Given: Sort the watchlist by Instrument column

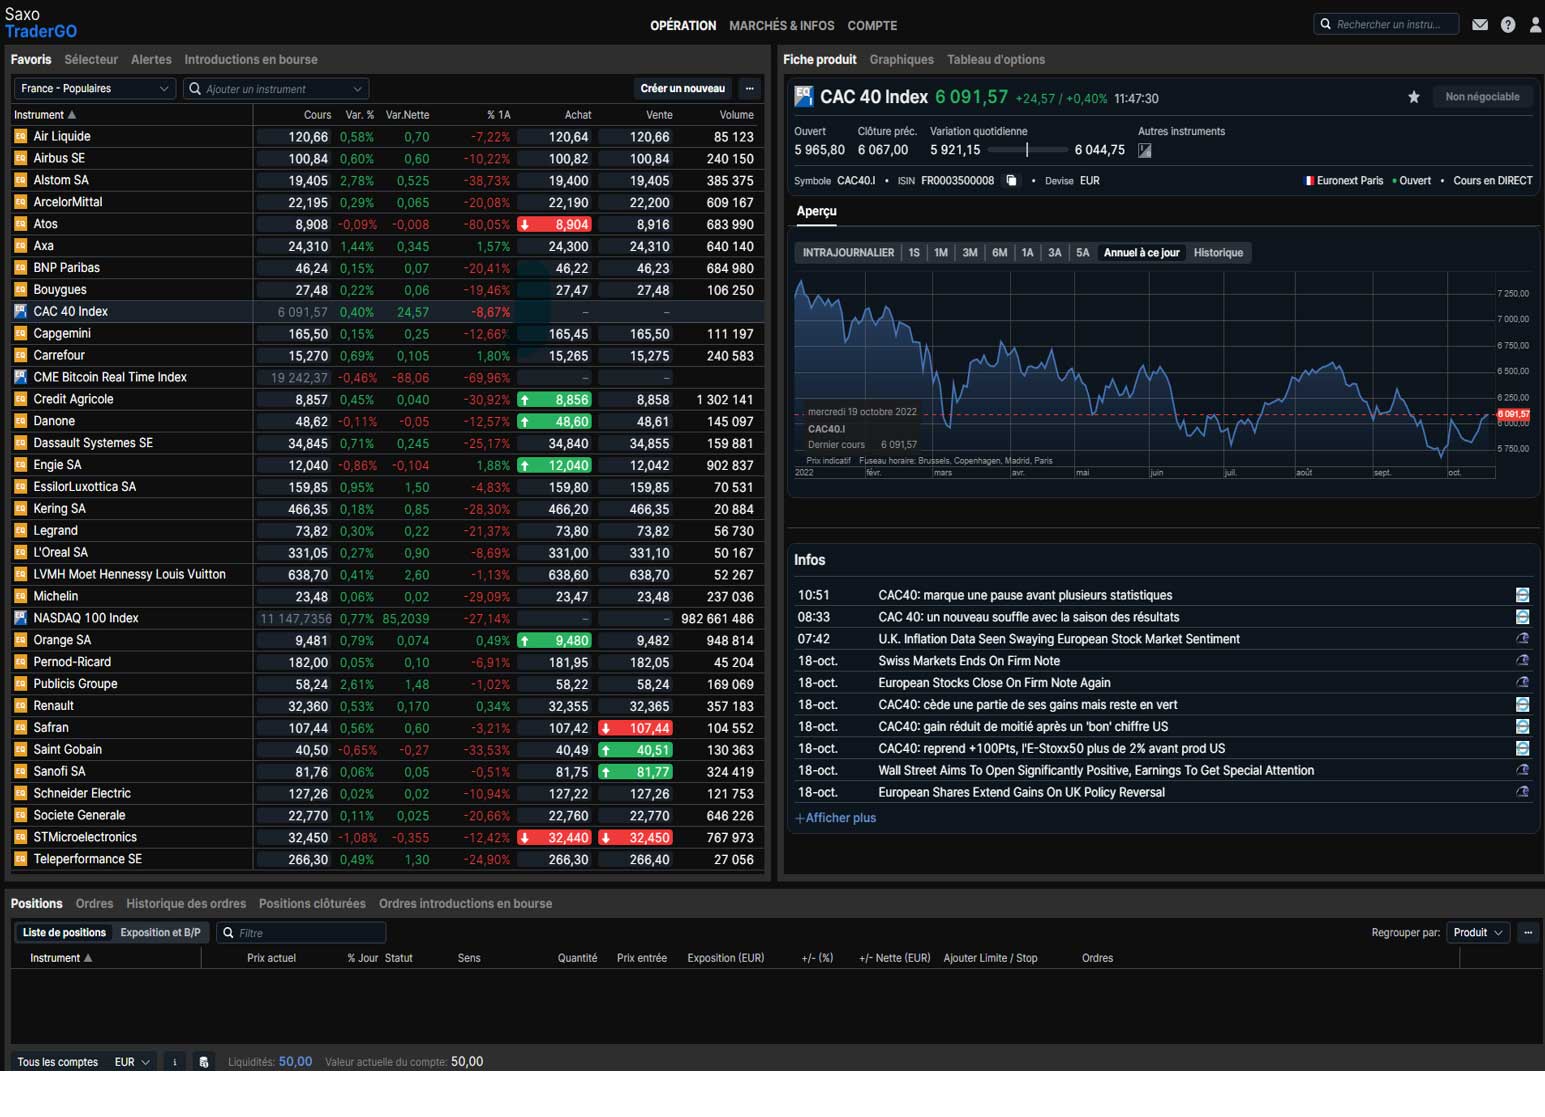Looking at the screenshot, I should pyautogui.click(x=45, y=115).
